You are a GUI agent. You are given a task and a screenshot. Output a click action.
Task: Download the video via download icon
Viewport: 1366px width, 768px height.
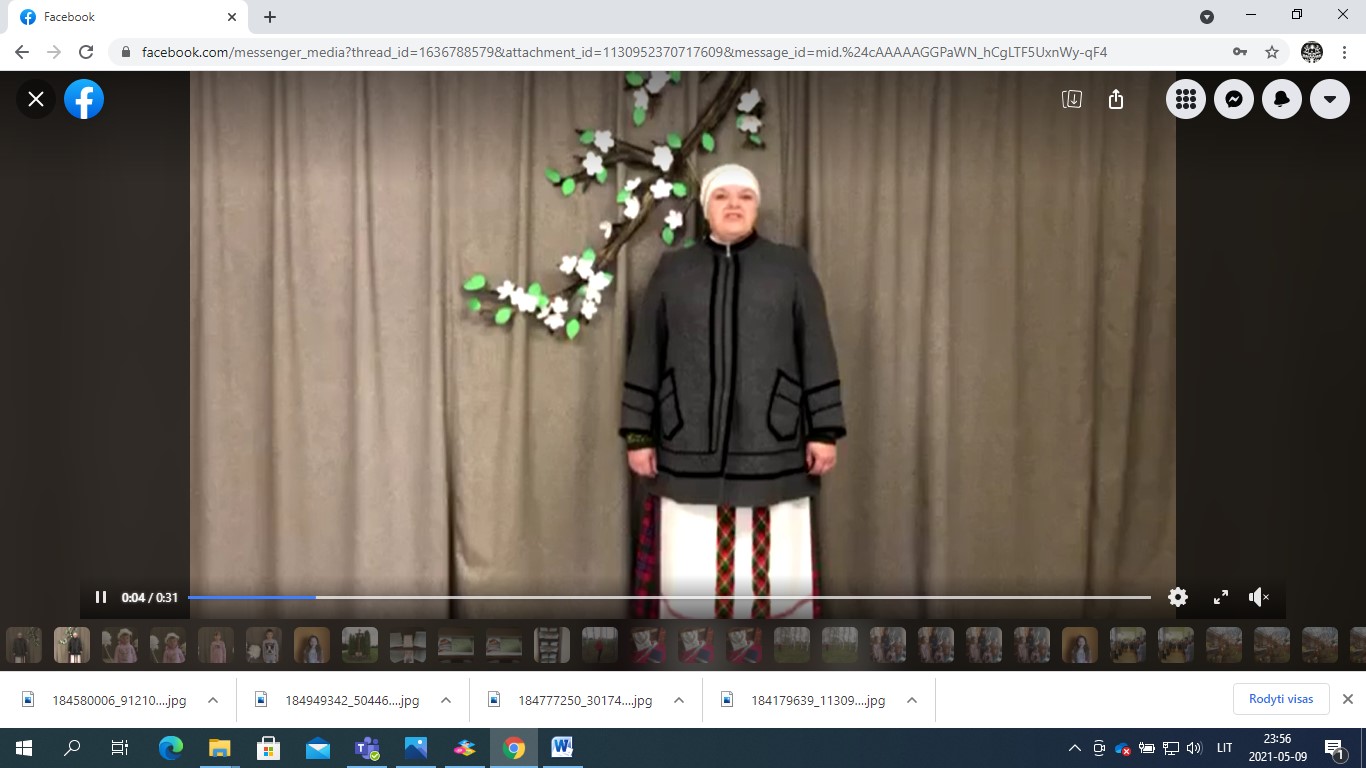(1072, 99)
